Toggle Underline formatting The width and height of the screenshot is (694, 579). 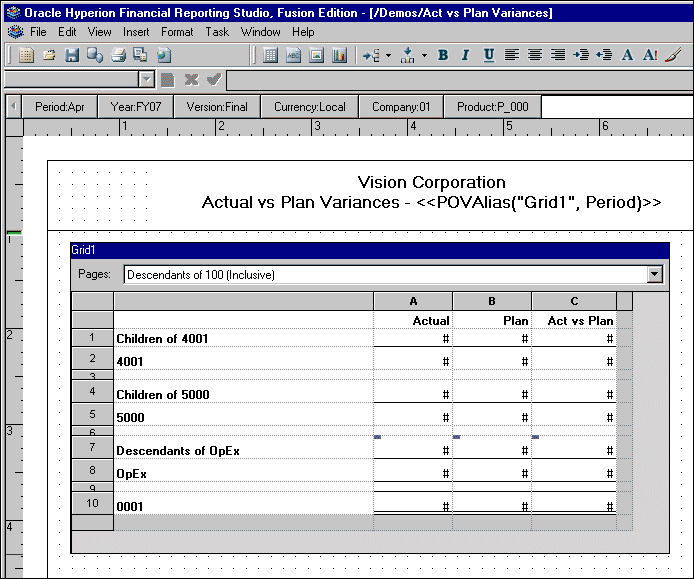[489, 55]
